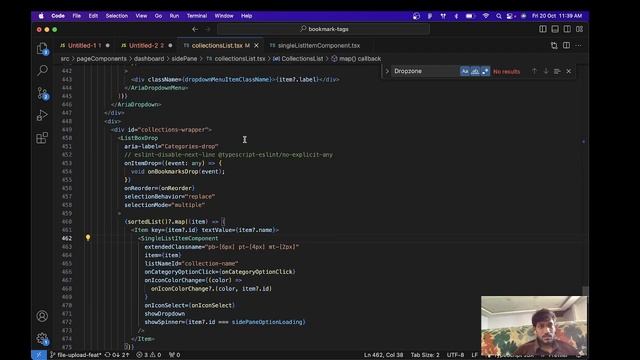The image size is (640, 360).
Task: Open the Apple menu
Action: pos(41,16)
